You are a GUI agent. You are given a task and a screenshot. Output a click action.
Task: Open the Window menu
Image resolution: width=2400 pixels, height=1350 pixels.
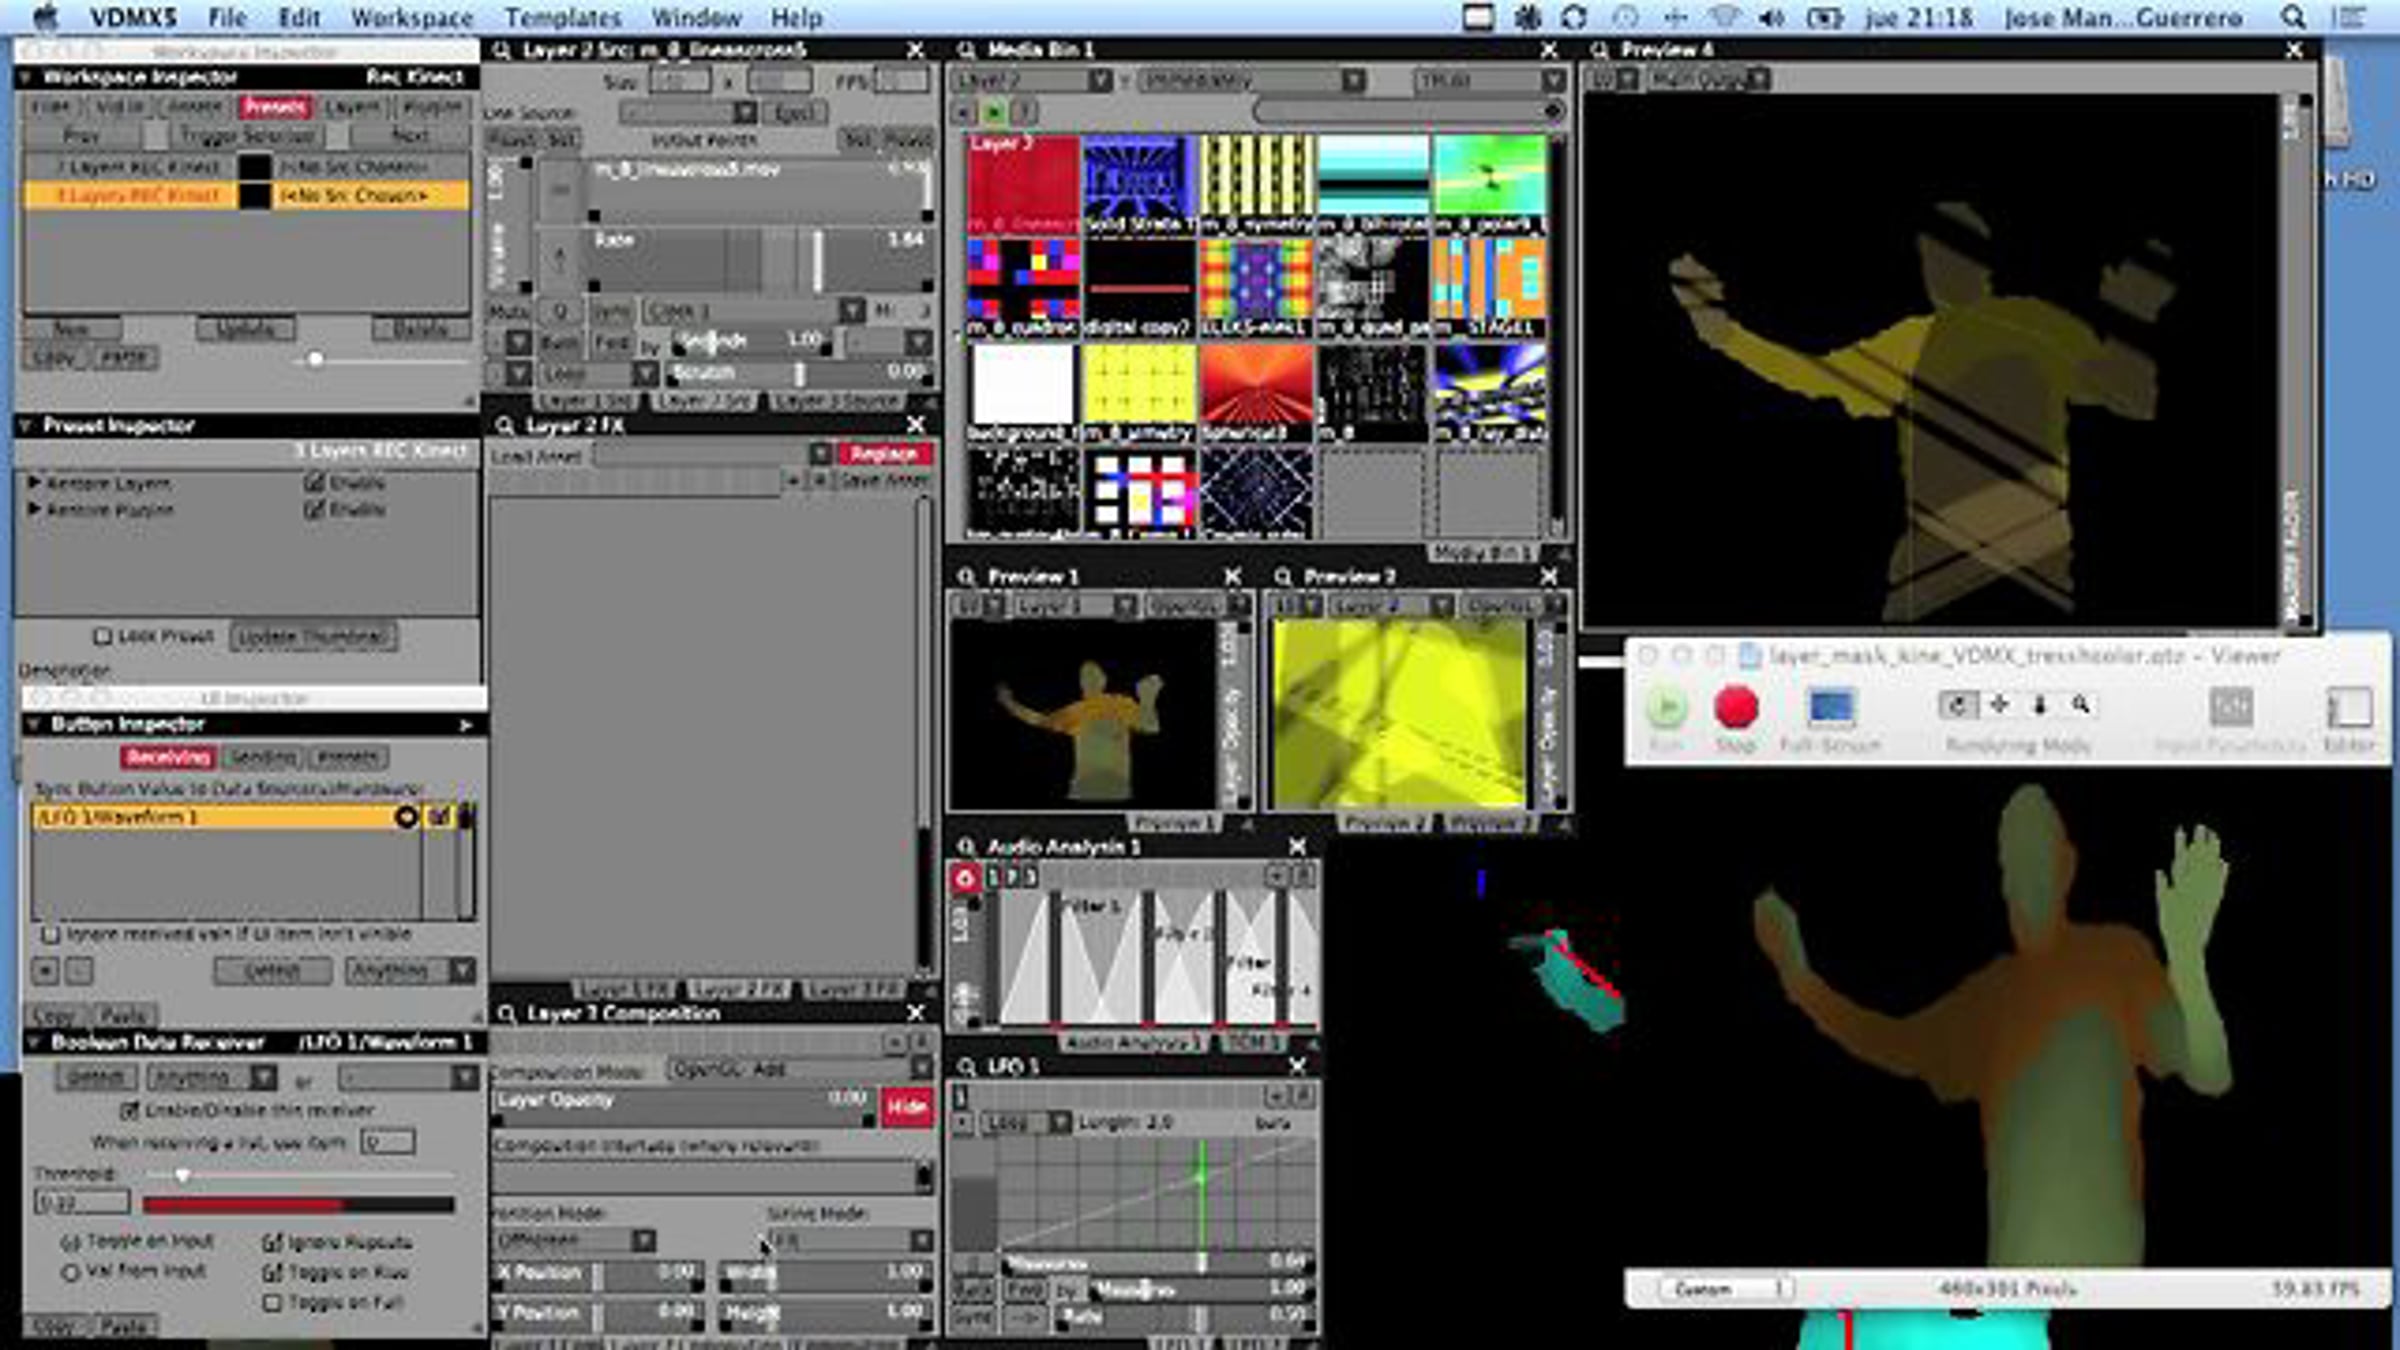[x=696, y=18]
